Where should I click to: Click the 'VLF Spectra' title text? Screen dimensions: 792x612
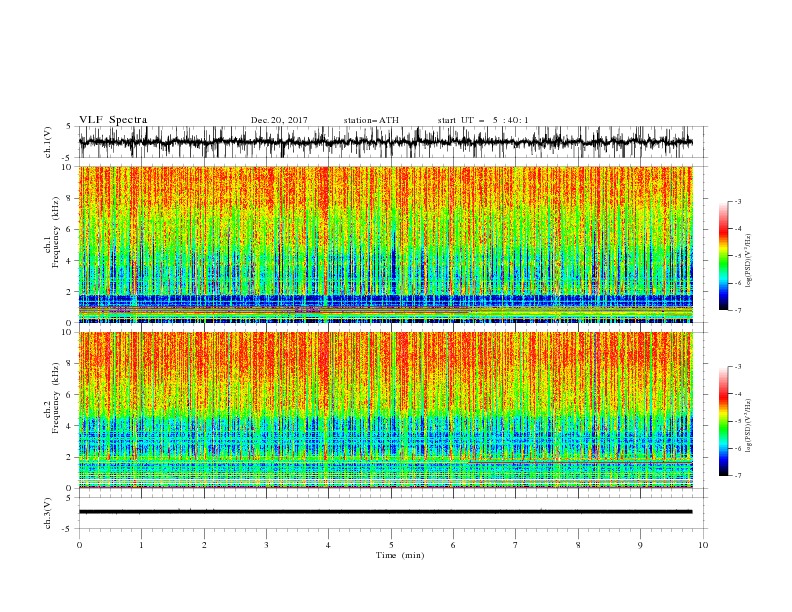click(x=113, y=120)
